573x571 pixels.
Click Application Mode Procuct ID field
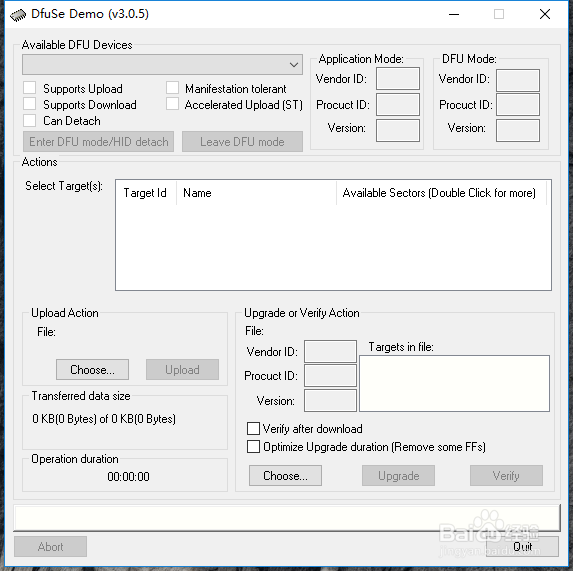coord(398,104)
